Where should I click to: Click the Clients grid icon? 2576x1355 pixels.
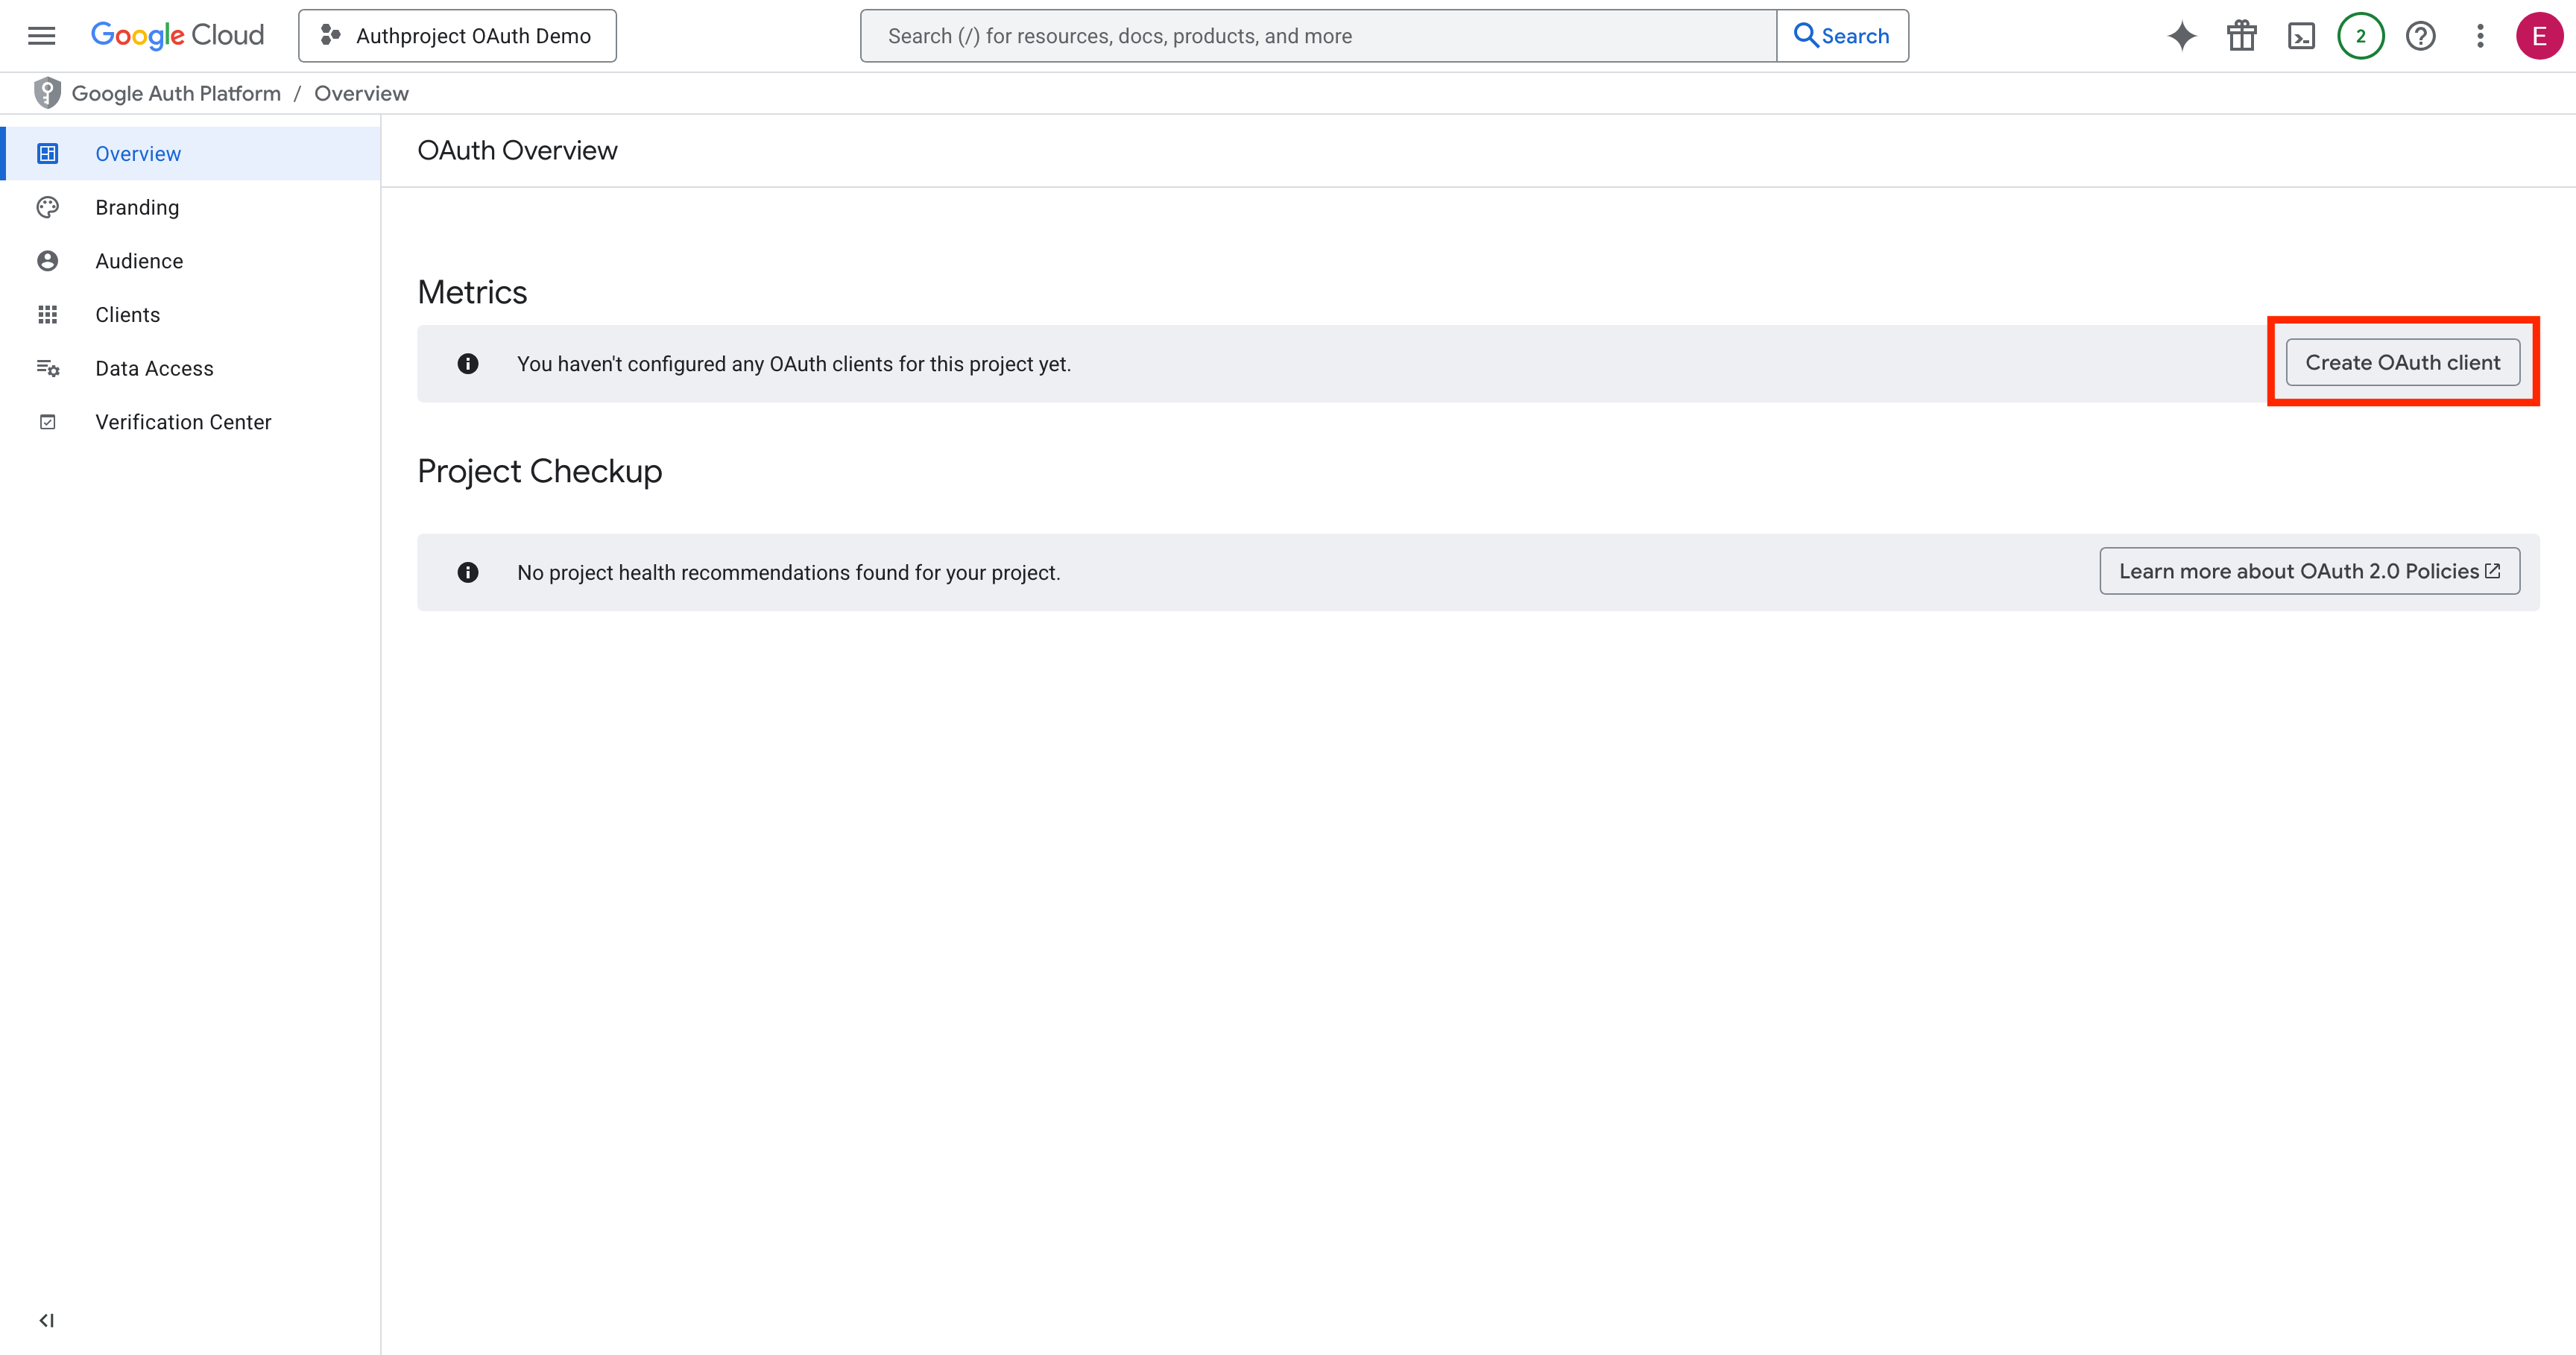tap(47, 314)
